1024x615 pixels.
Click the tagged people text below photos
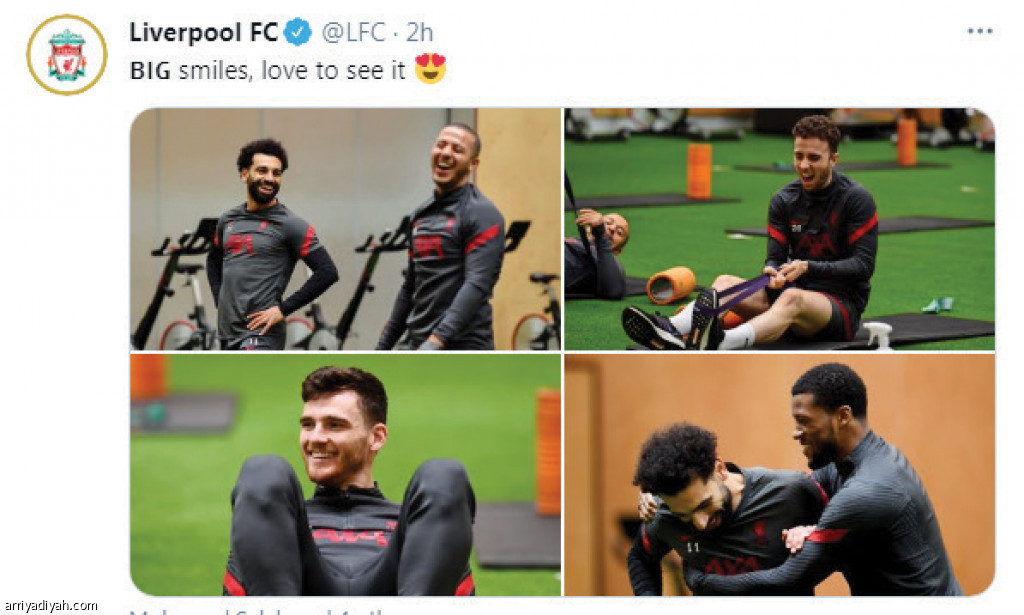point(261,612)
